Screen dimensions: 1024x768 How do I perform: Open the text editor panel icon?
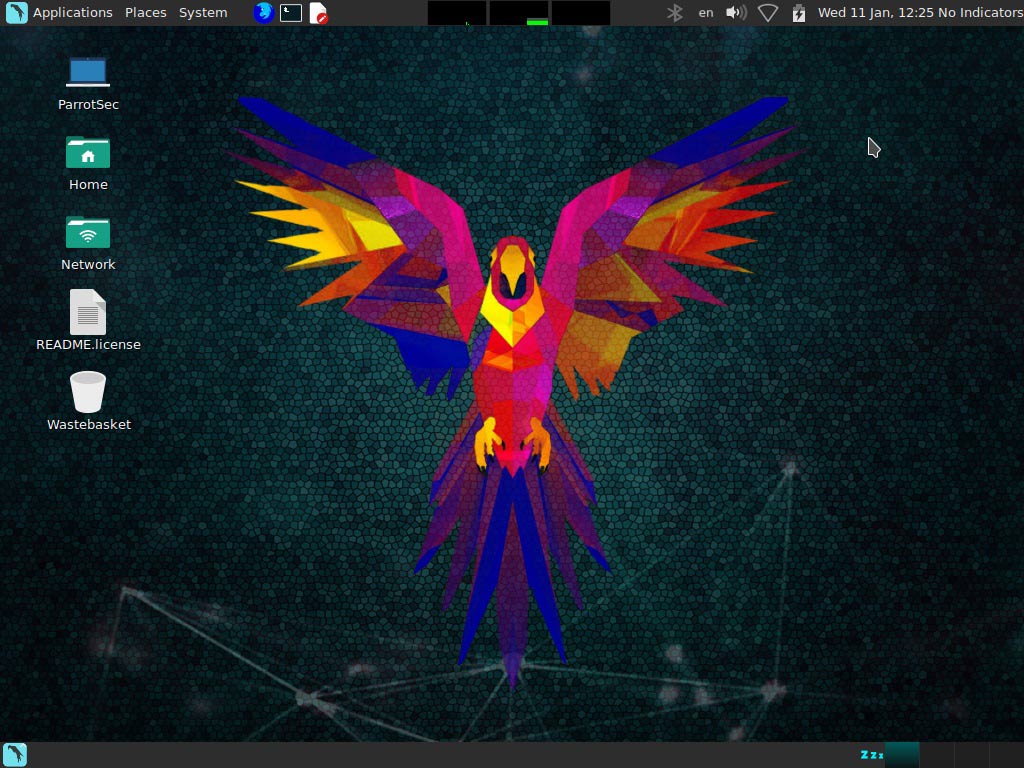pyautogui.click(x=318, y=12)
